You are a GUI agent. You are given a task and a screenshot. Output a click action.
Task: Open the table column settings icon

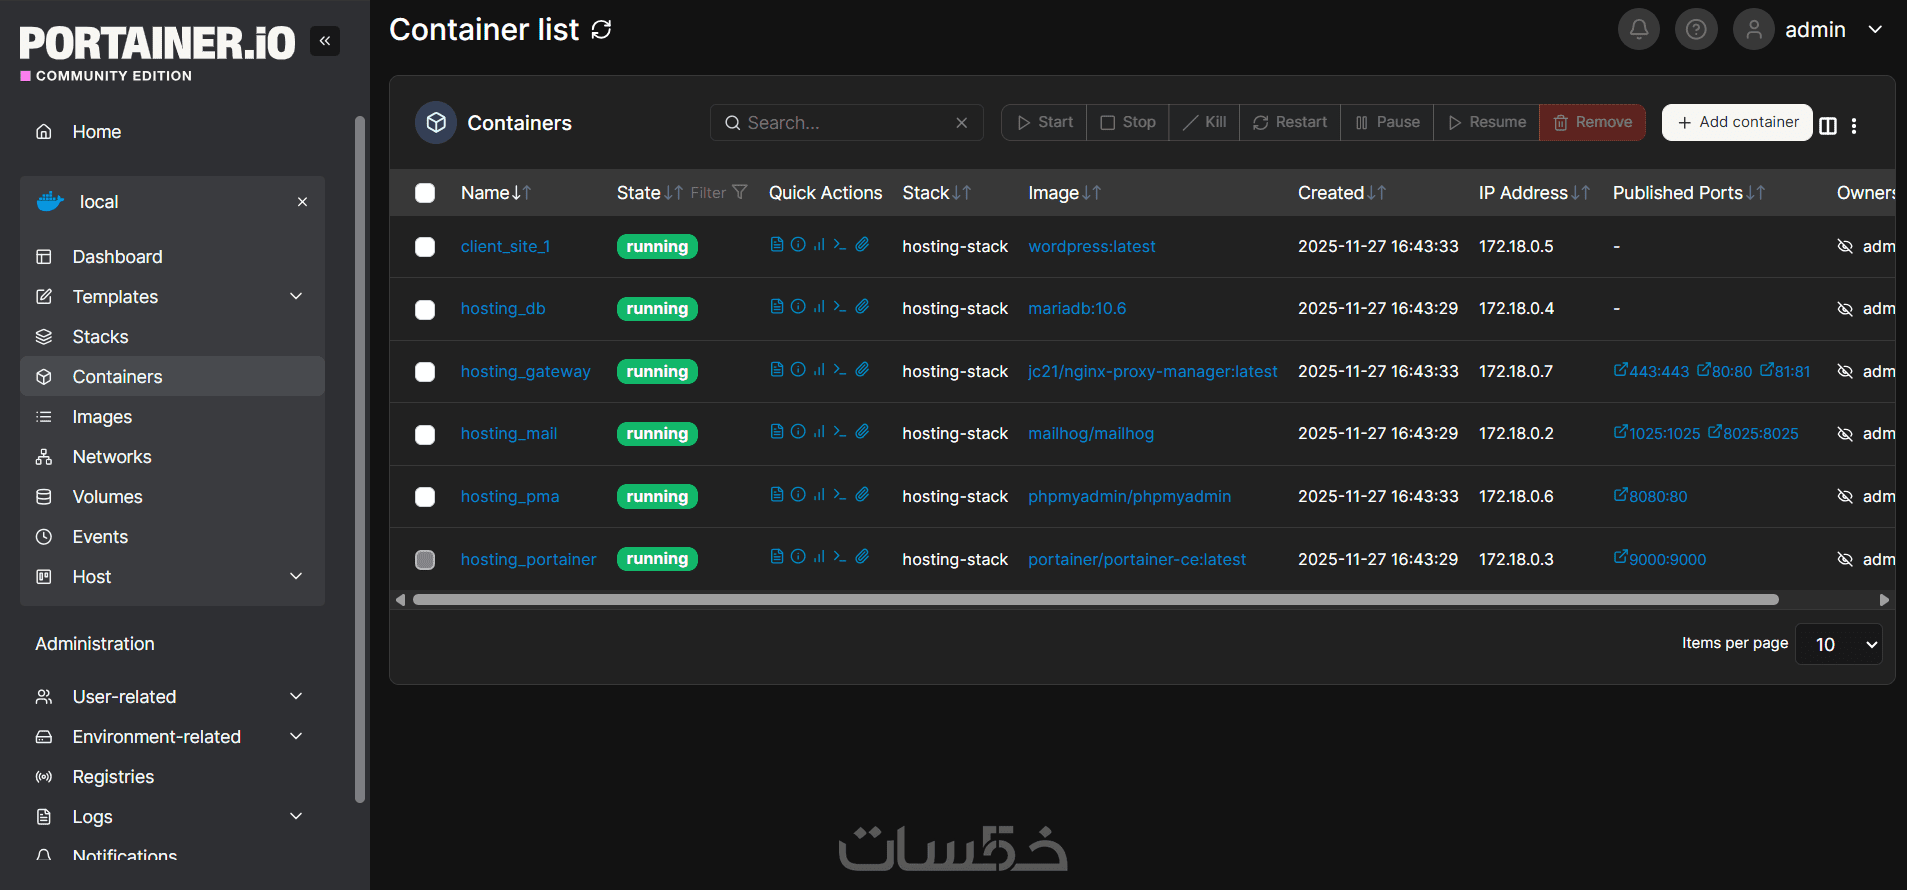(1828, 126)
